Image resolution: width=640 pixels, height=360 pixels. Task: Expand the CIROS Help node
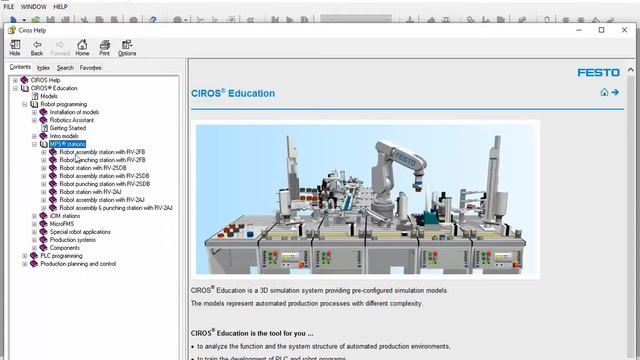click(x=15, y=80)
